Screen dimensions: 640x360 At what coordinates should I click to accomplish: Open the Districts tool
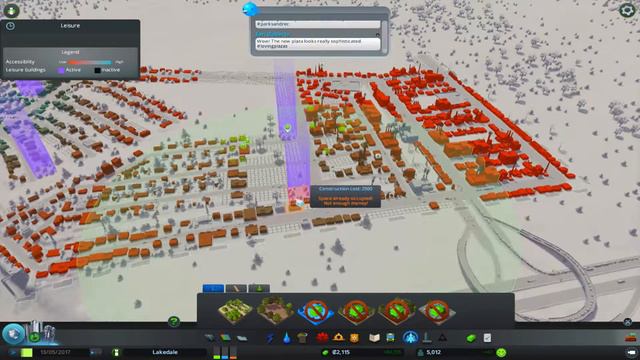coord(242,338)
